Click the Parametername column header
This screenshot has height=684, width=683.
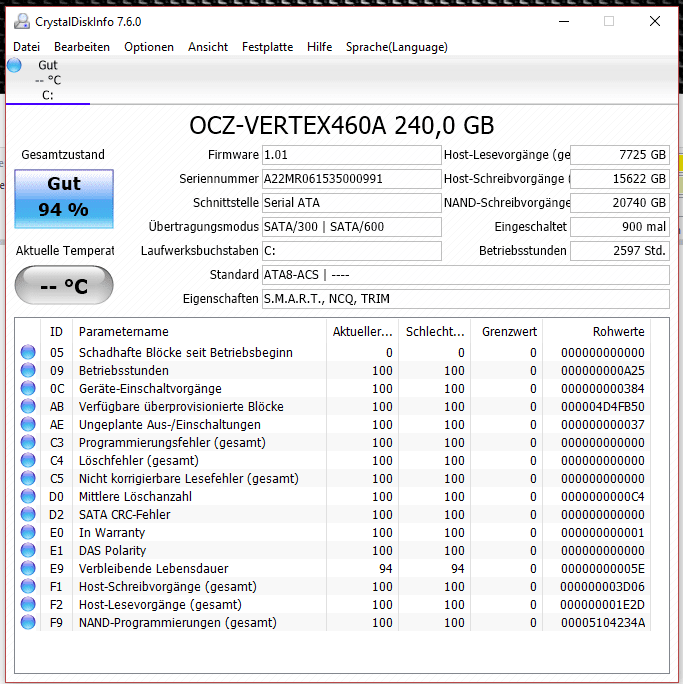[x=199, y=332]
